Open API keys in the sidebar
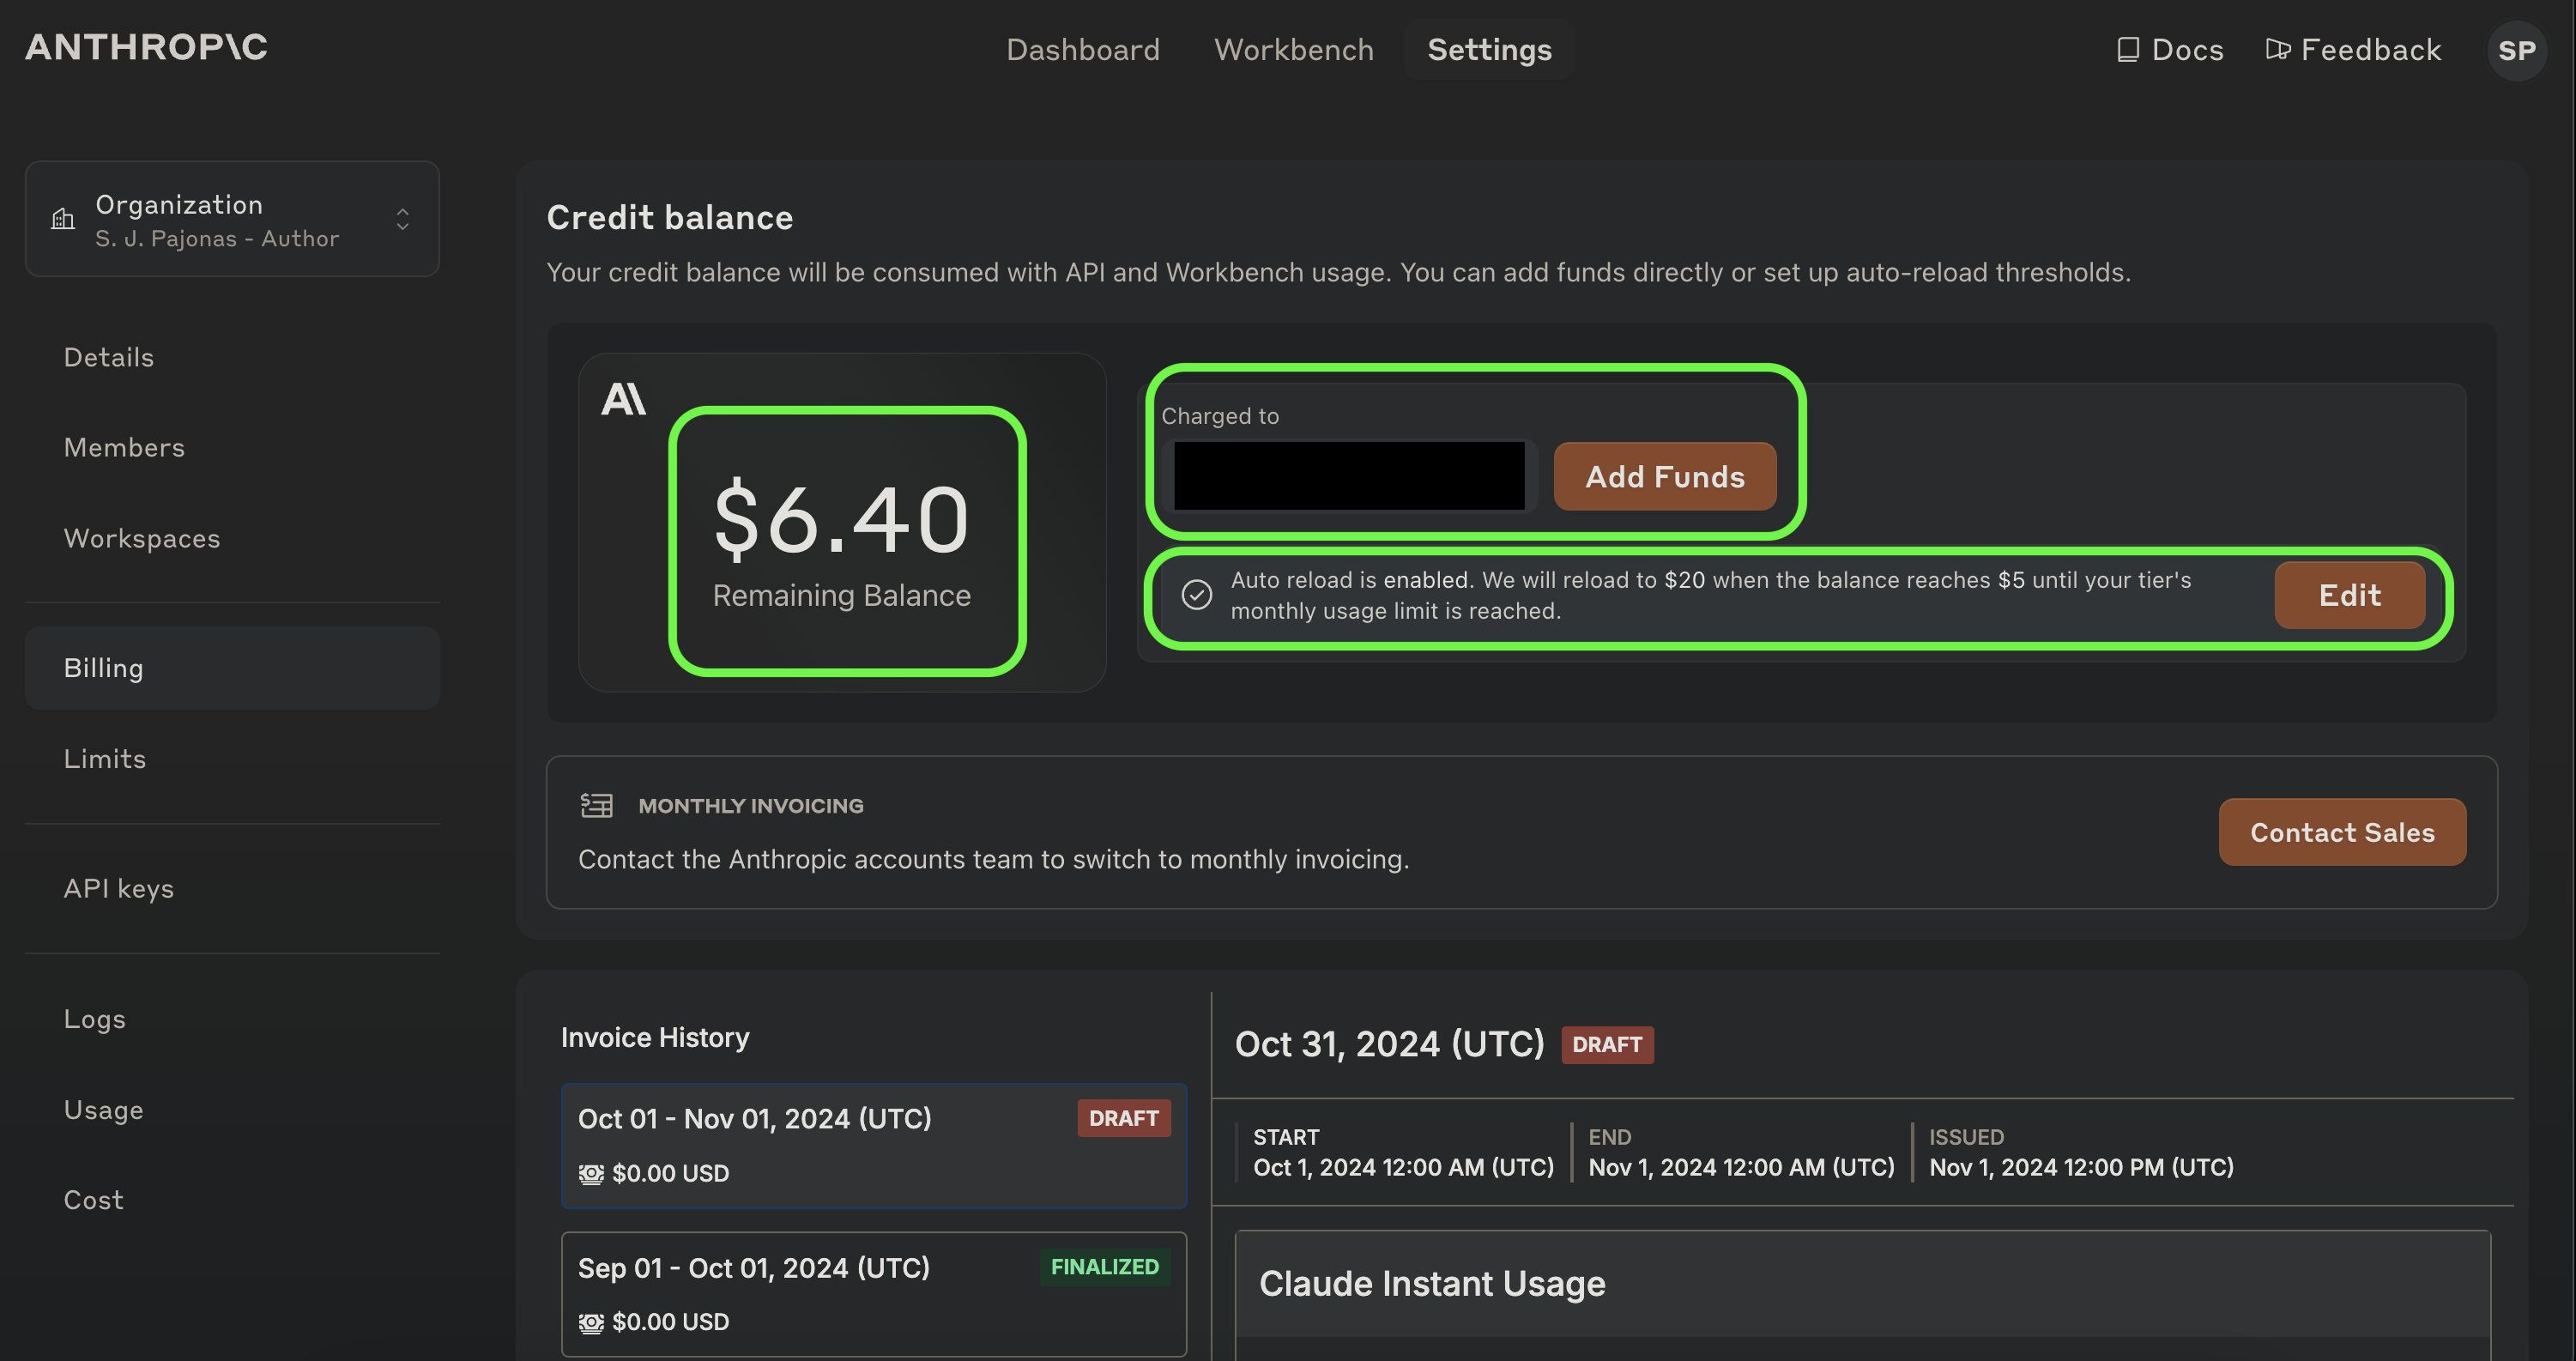 118,888
